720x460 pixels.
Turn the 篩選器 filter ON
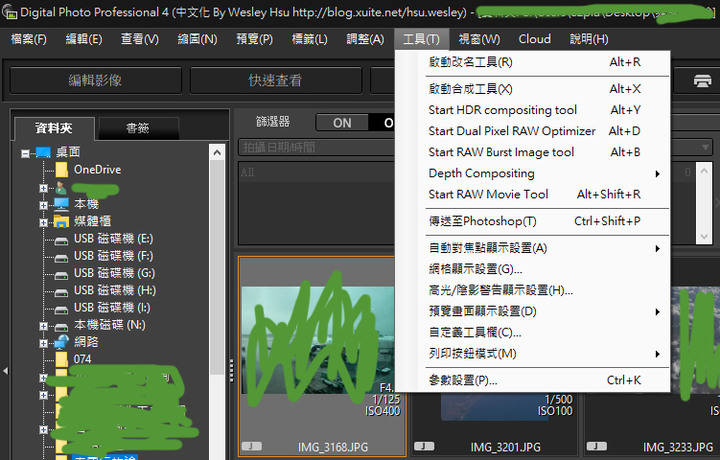pyautogui.click(x=342, y=123)
